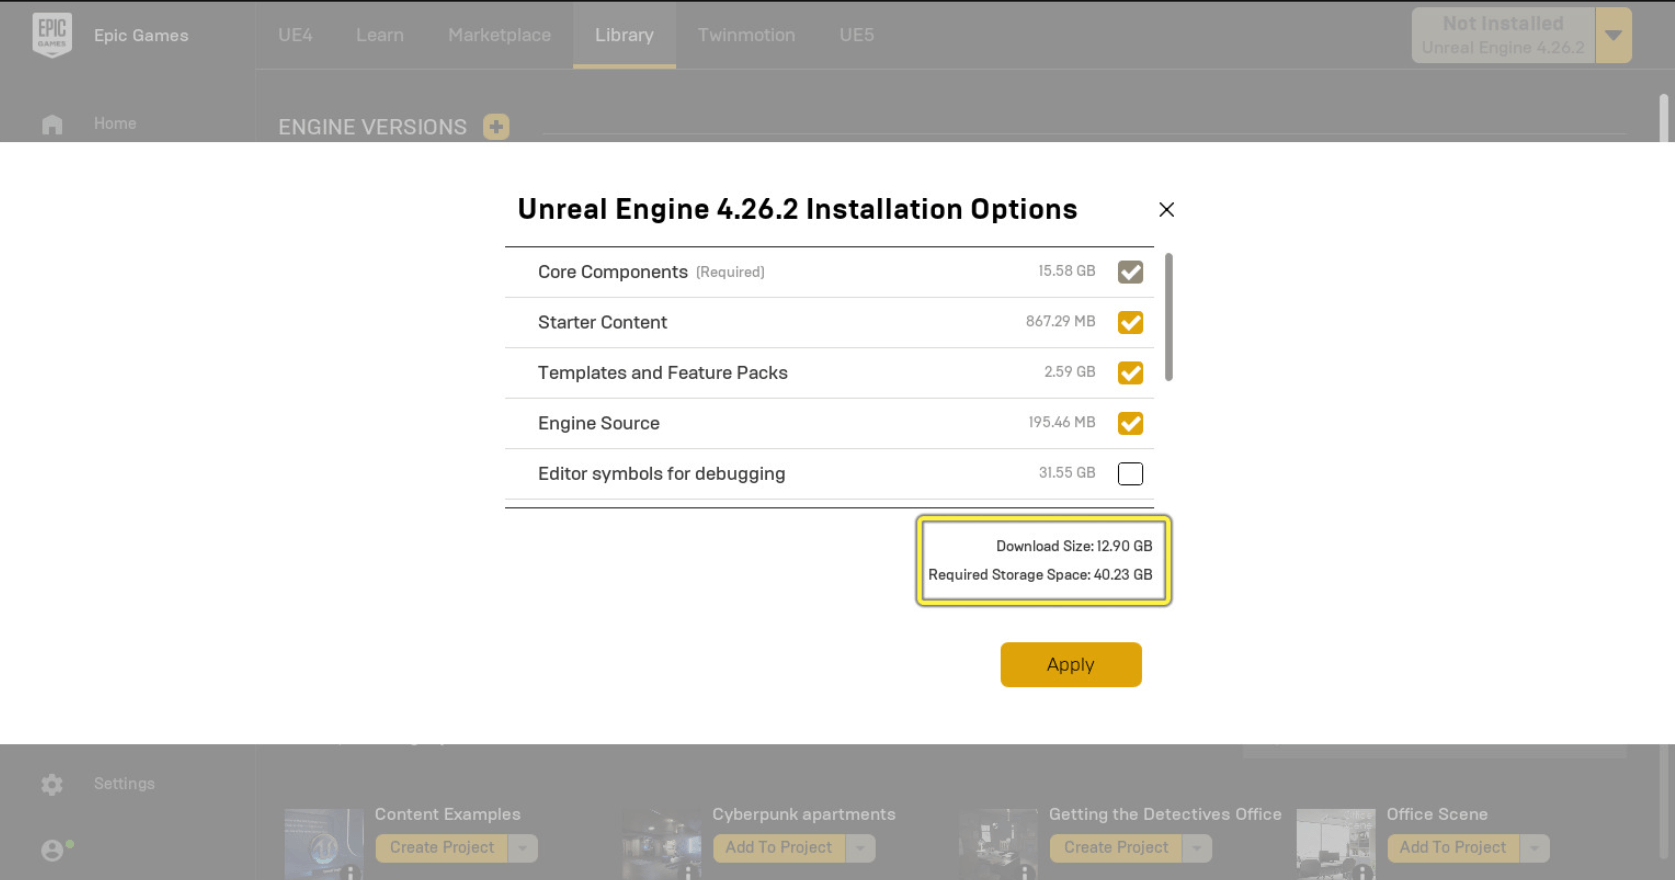The image size is (1675, 880).
Task: Open the Settings gear icon
Action: point(52,785)
